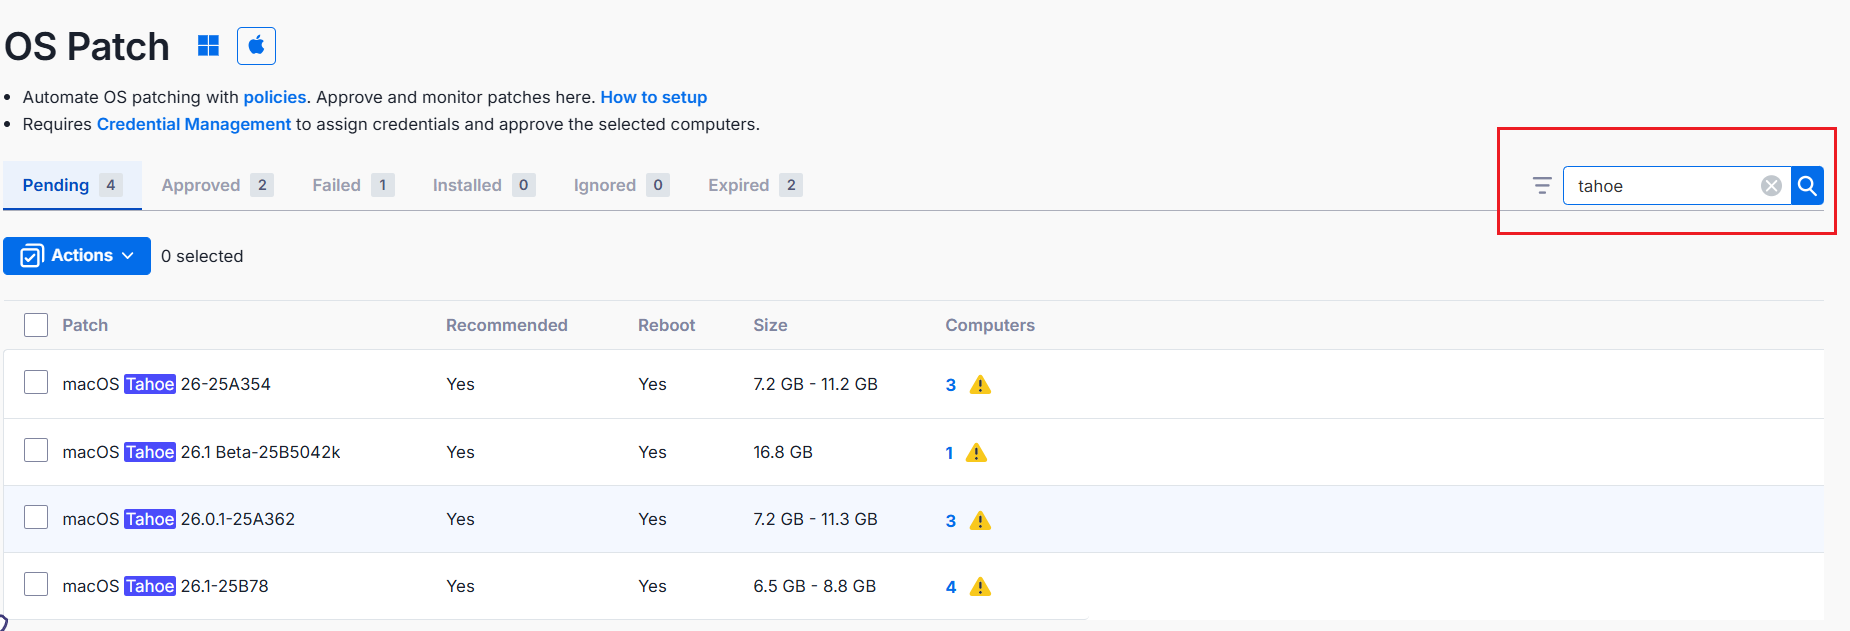The height and width of the screenshot is (631, 1850).
Task: Toggle the select-all patches checkbox
Action: click(x=36, y=325)
